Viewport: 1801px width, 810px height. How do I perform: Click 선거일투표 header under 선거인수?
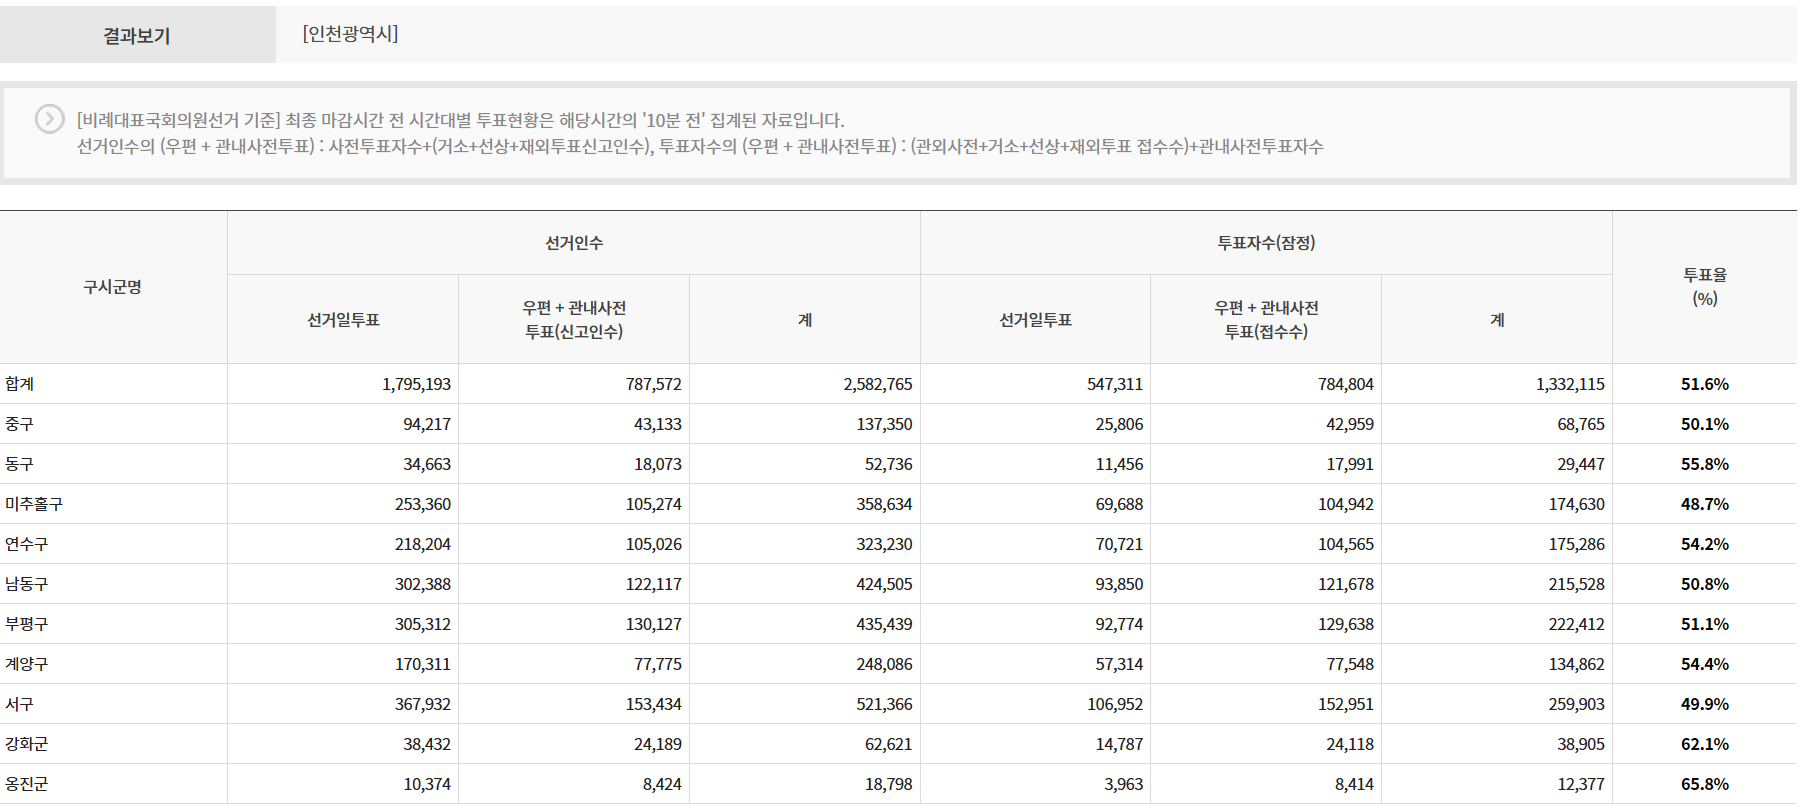tap(343, 320)
